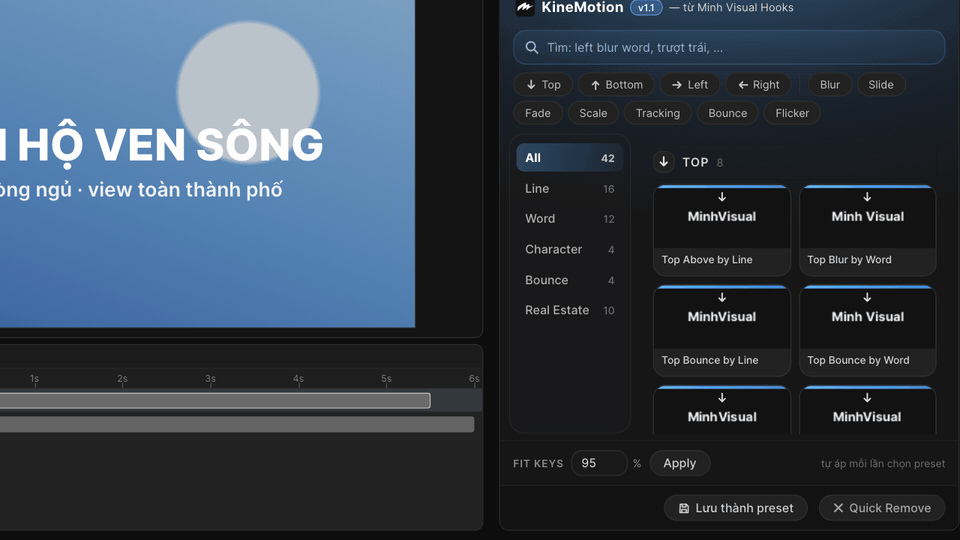The width and height of the screenshot is (960, 540).
Task: Toggle the Fade filter chip
Action: click(x=538, y=113)
